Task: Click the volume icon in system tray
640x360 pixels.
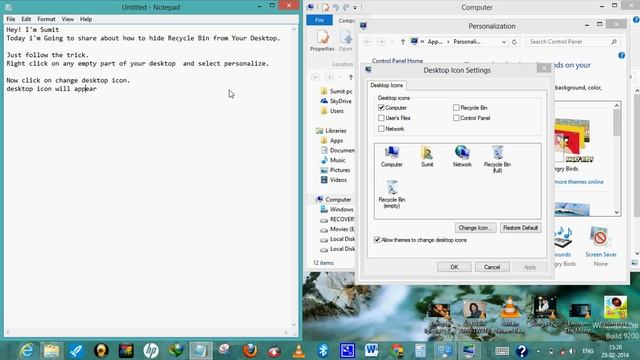Action: tap(572, 351)
